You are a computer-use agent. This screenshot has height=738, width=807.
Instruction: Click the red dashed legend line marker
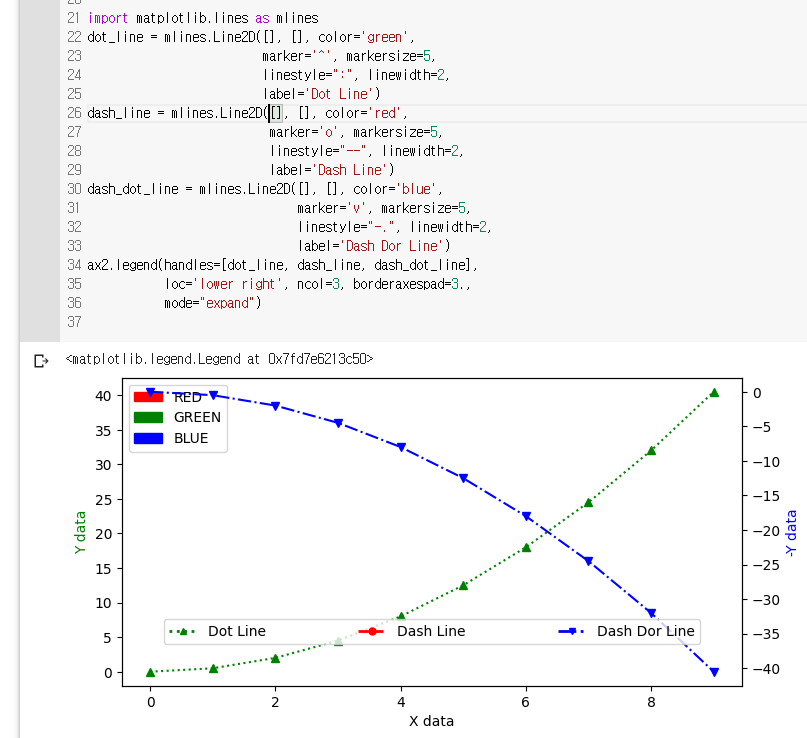371,631
